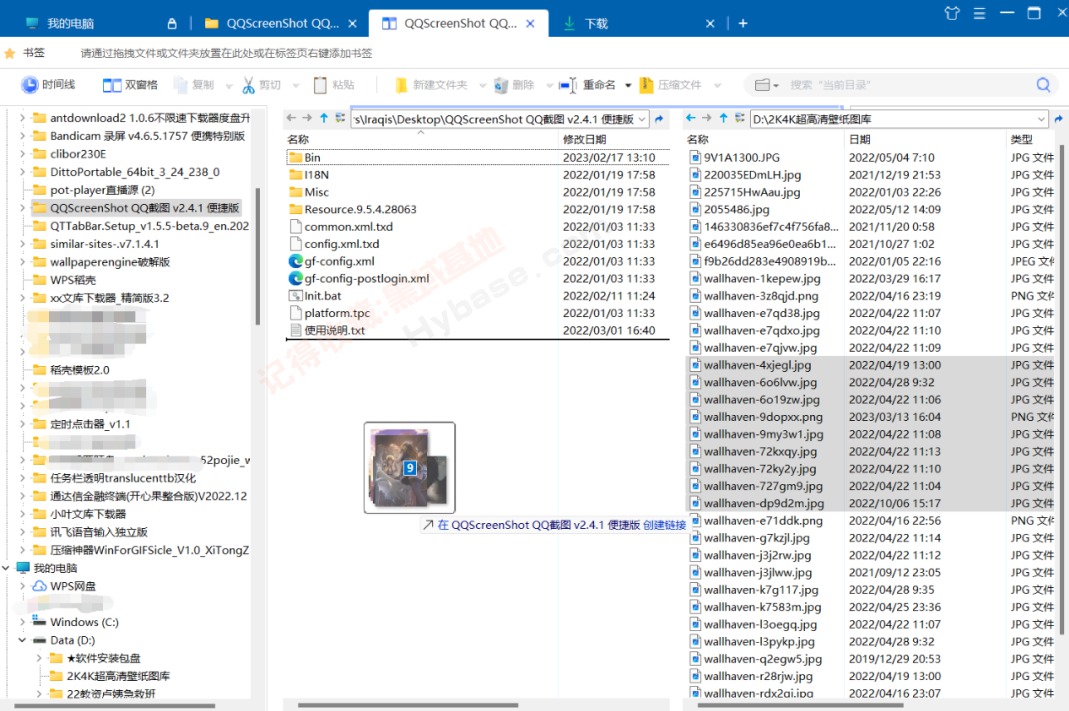
Task: Expand the antdownload2 tree folder
Action: 22,118
